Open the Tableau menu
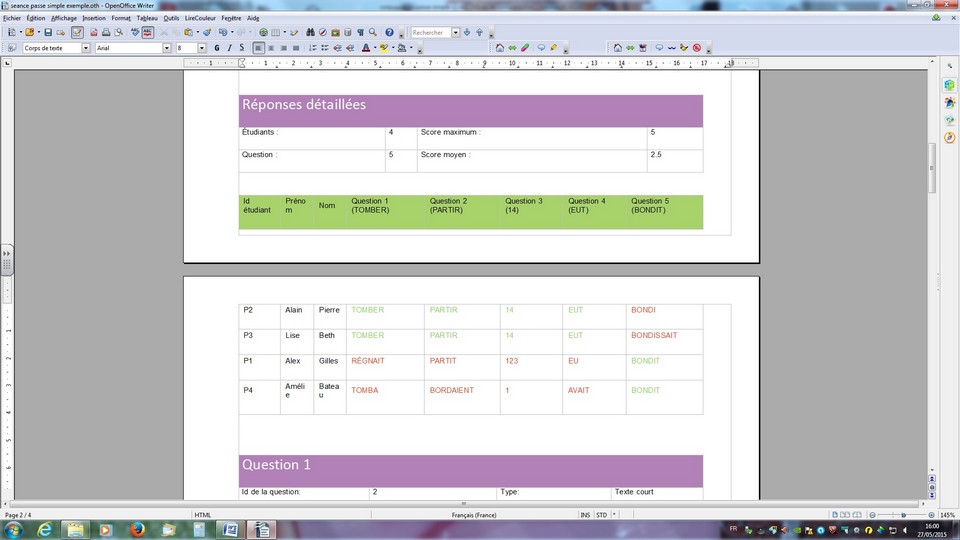This screenshot has height=540, width=960. (x=146, y=18)
